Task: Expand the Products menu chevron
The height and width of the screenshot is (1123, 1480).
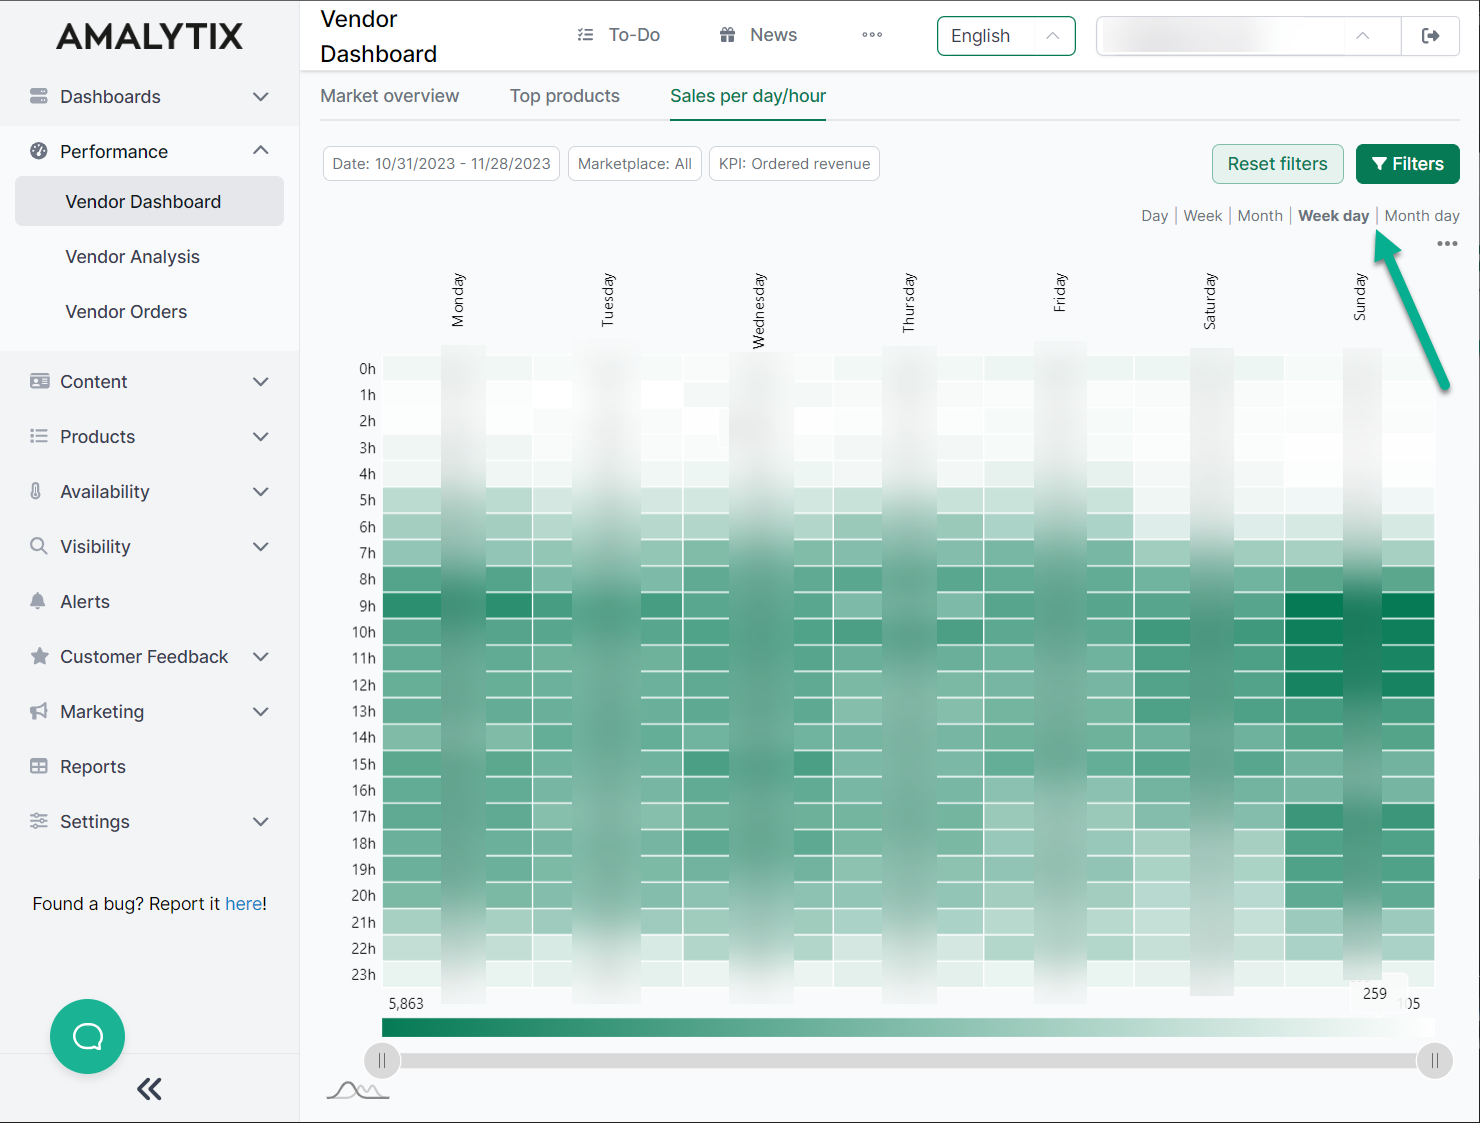Action: (x=261, y=437)
